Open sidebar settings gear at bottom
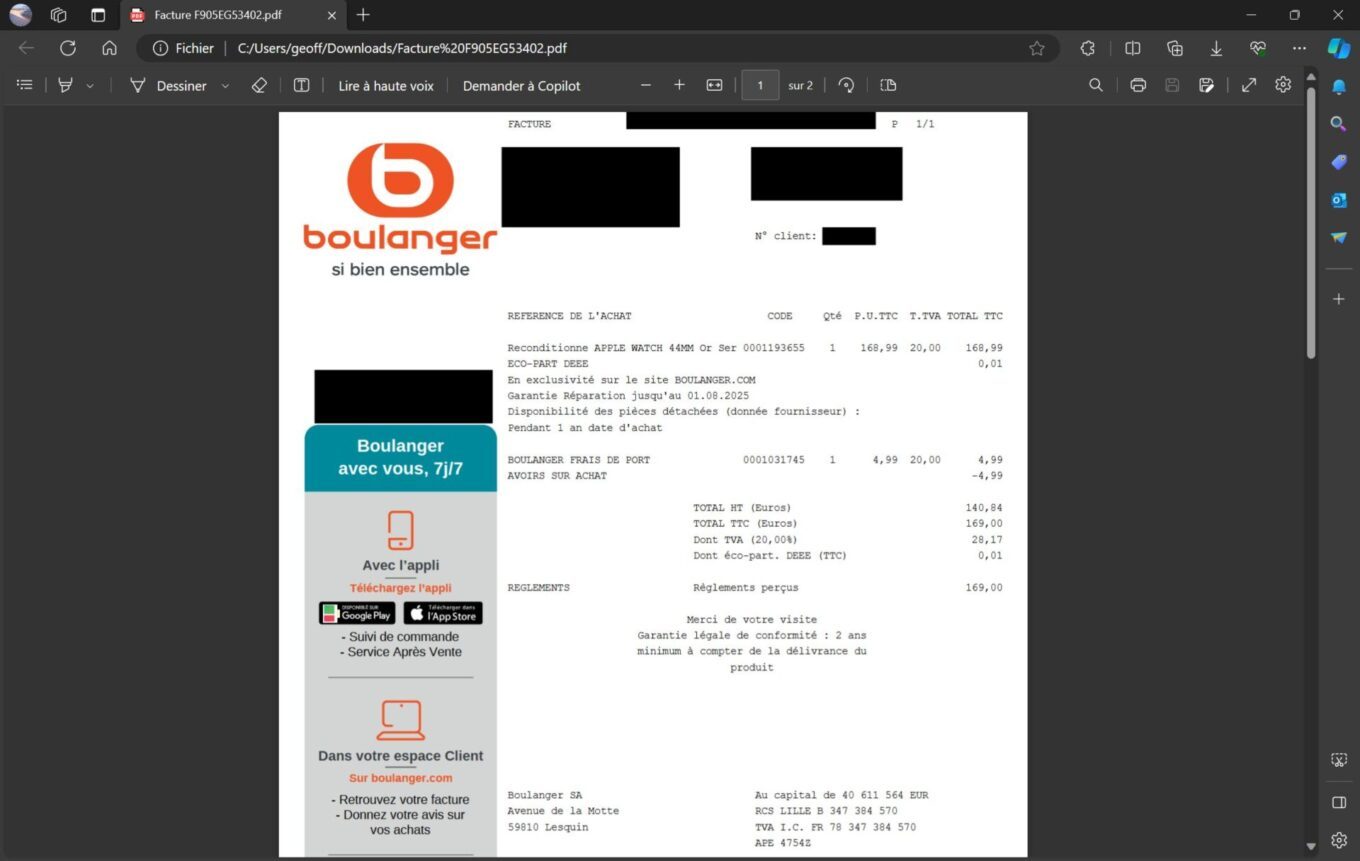Screen dimensions: 1360x861 pos(1339,840)
